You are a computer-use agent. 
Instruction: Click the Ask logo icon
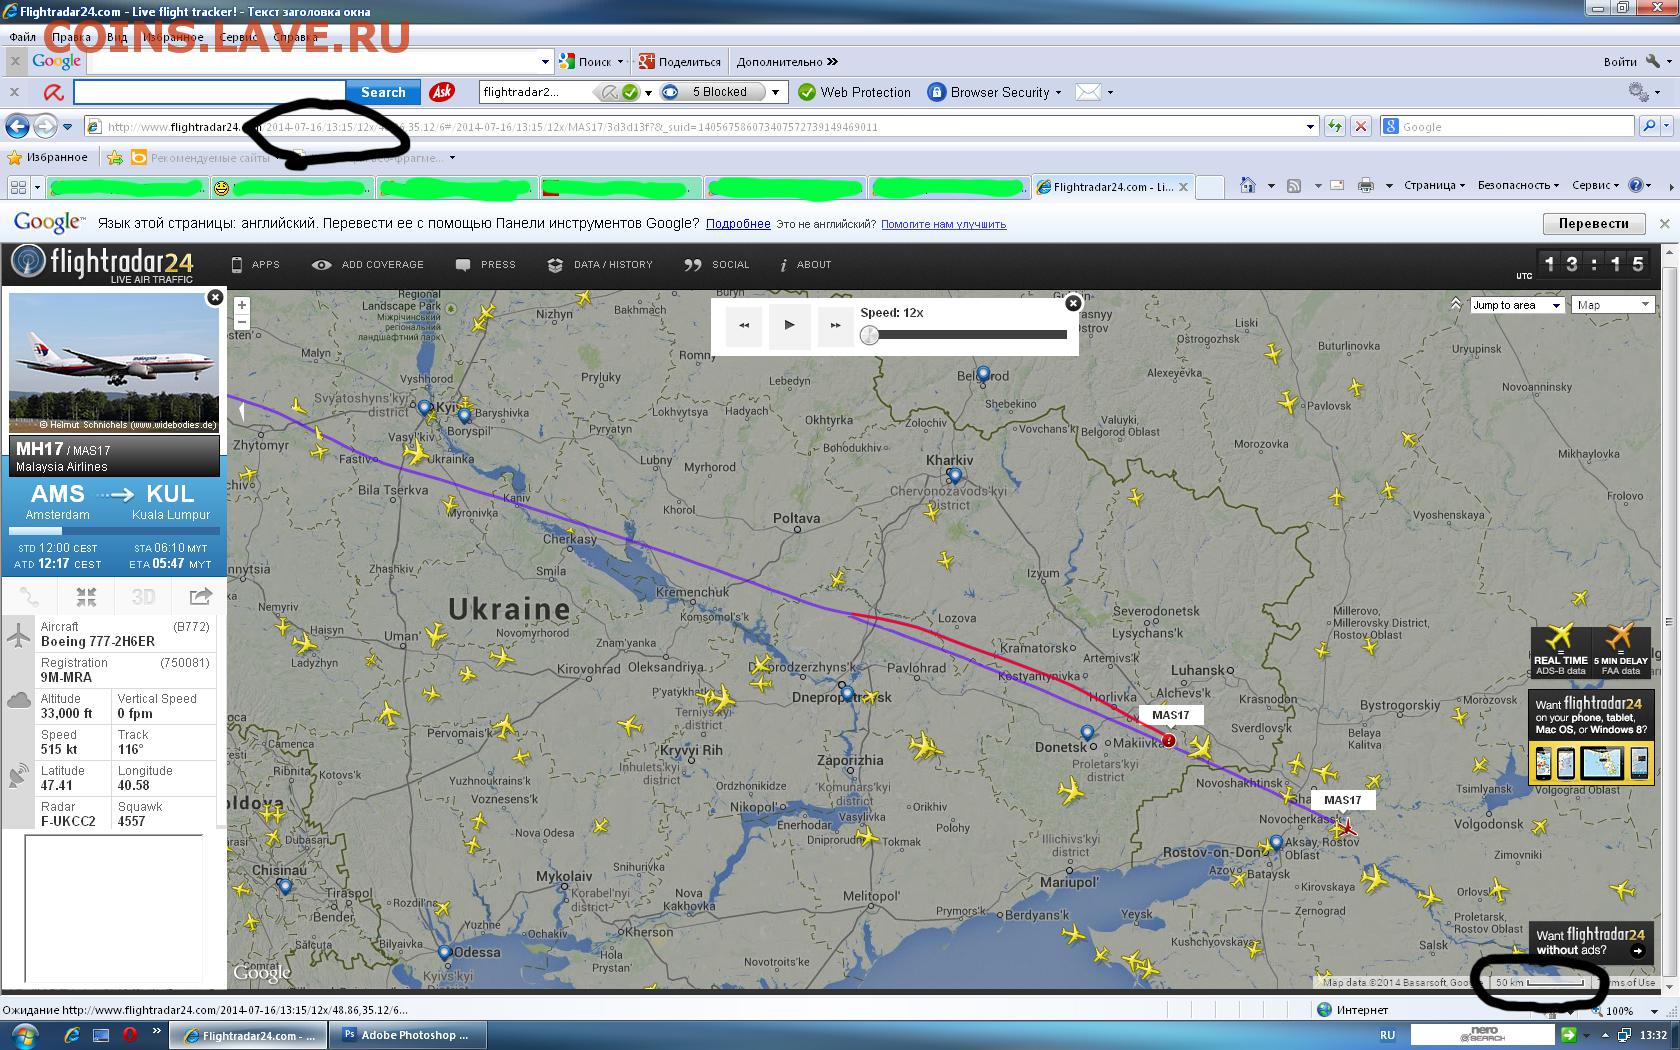[x=442, y=92]
